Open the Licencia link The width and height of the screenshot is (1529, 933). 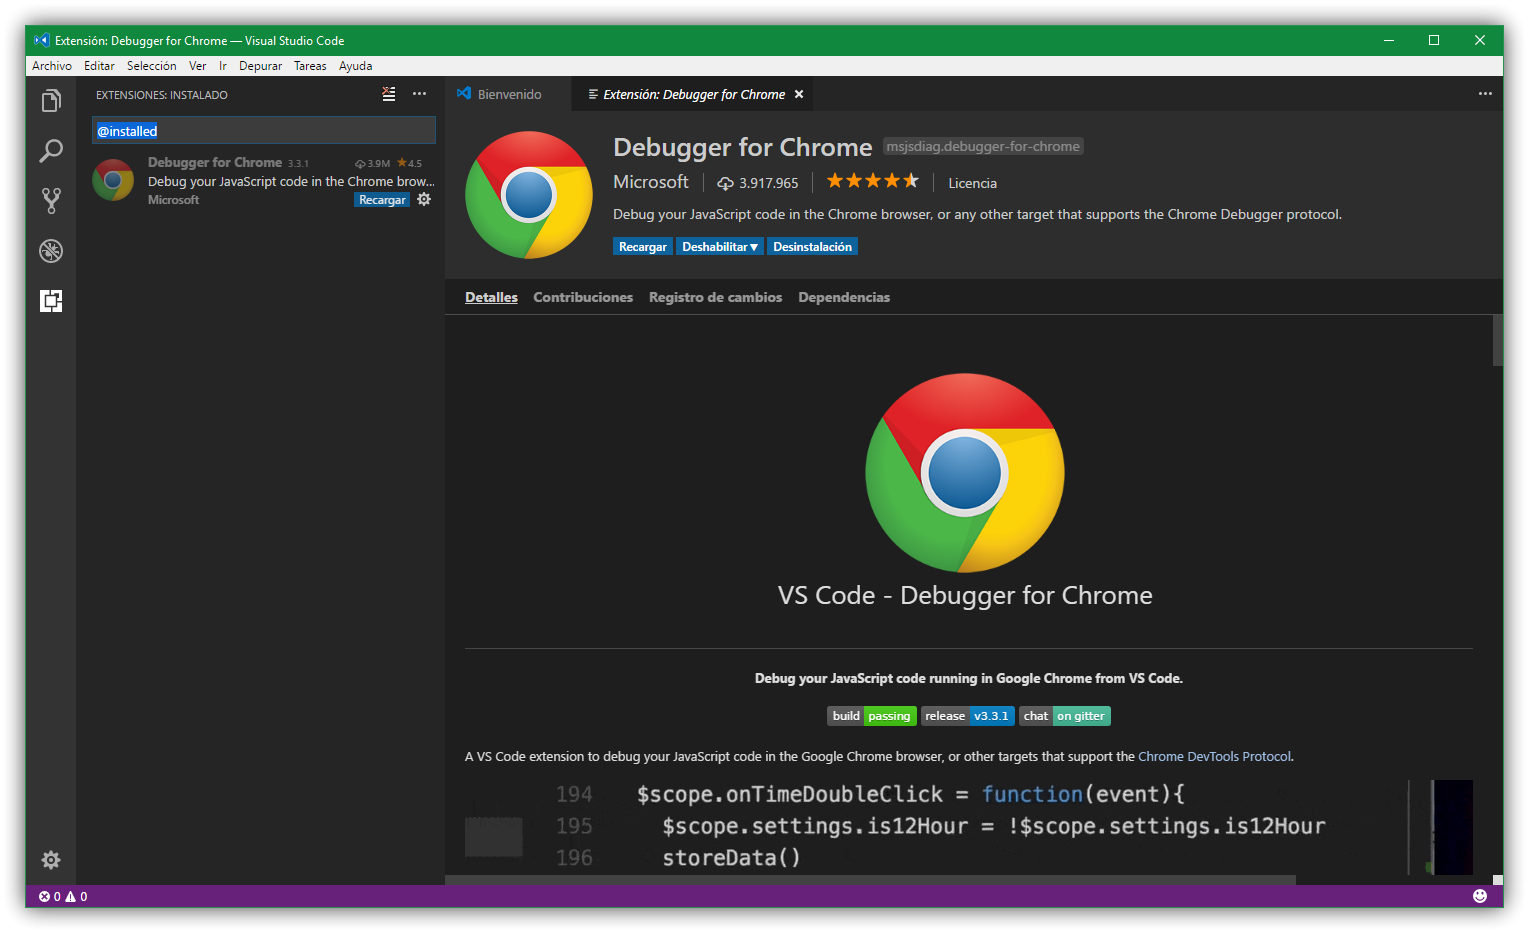(x=972, y=183)
